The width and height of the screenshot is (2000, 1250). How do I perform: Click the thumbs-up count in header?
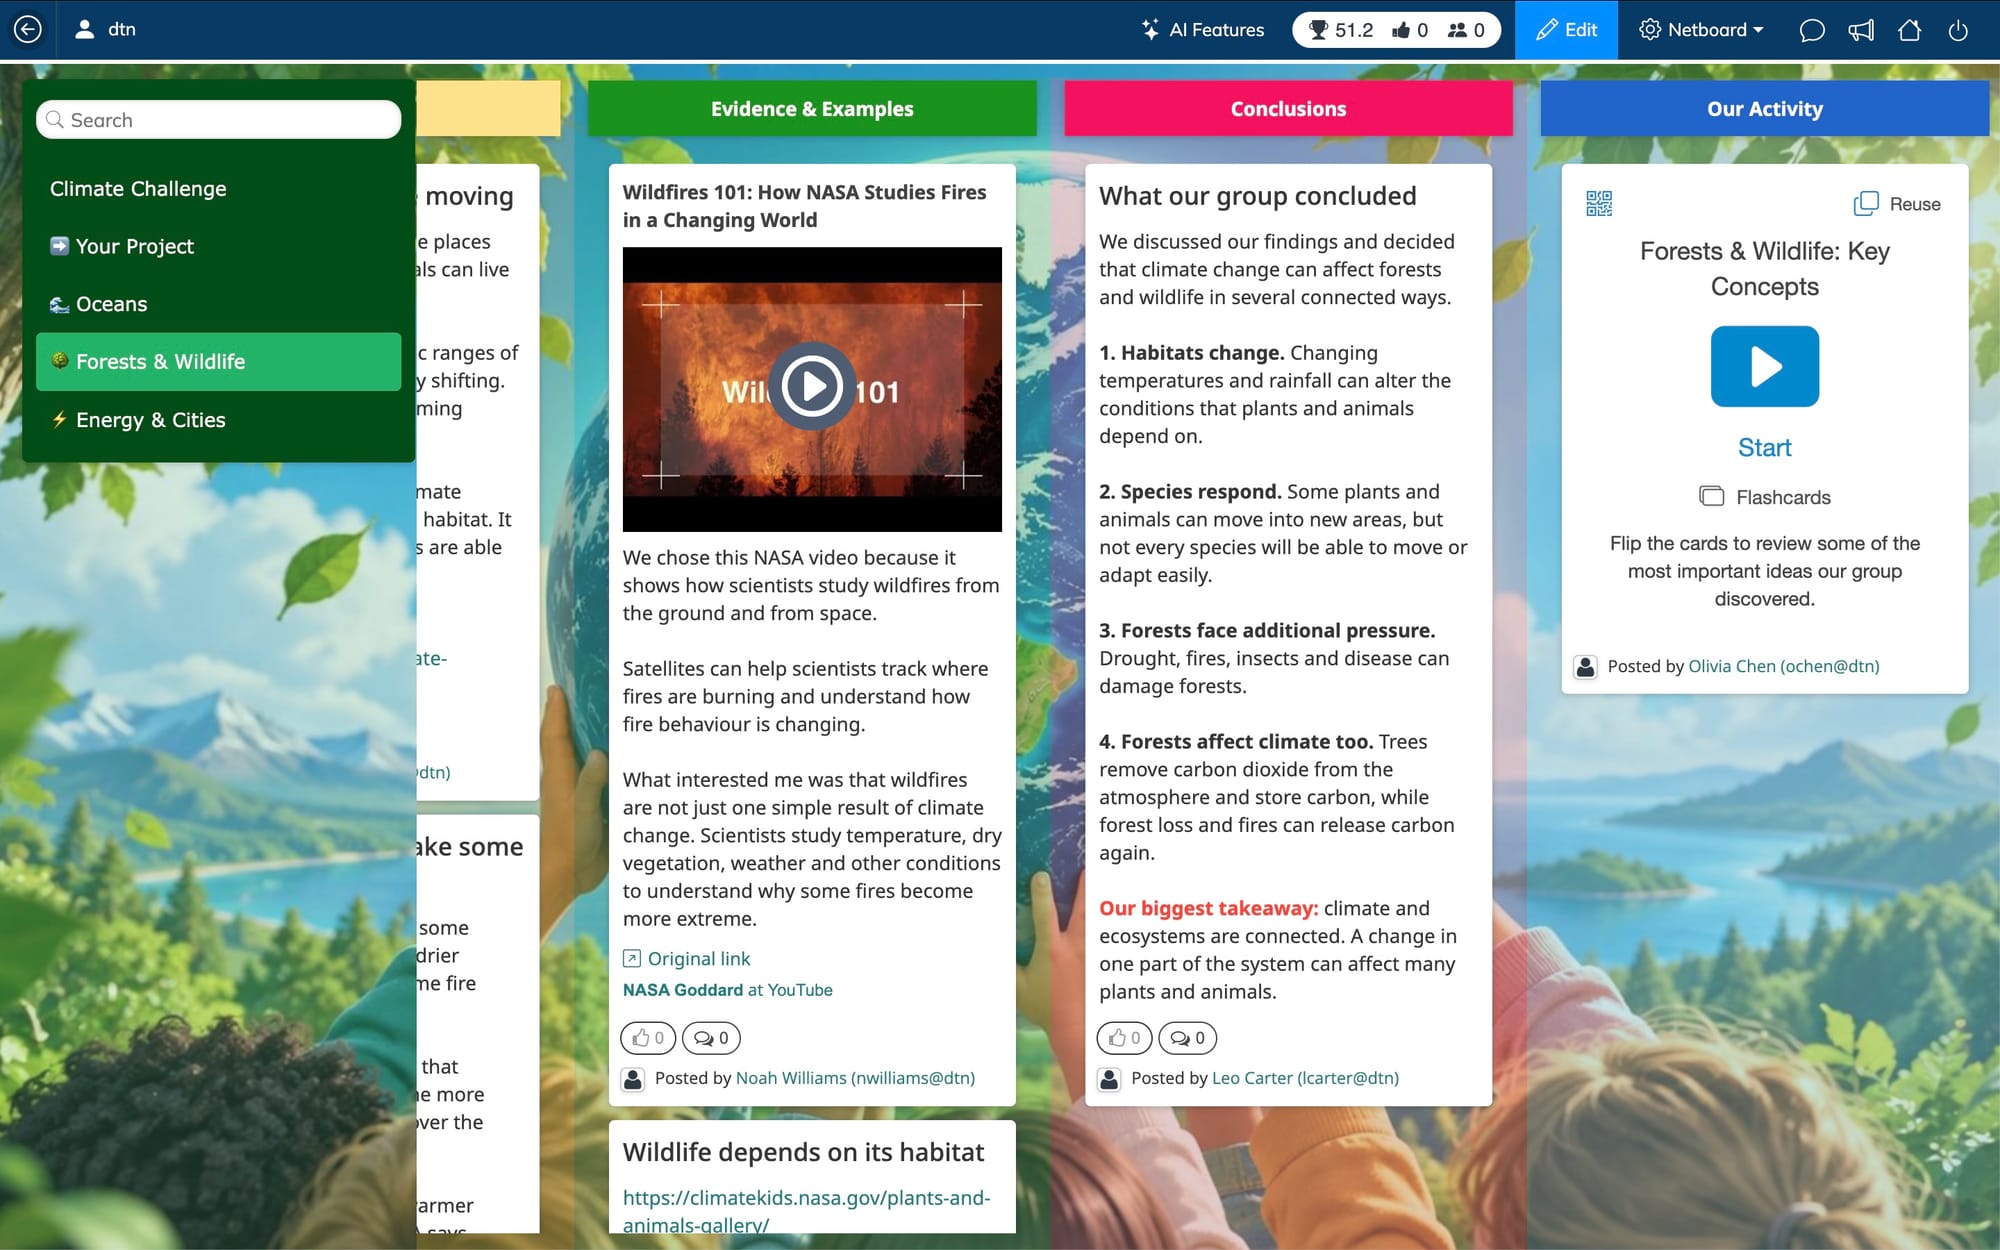coord(1410,30)
